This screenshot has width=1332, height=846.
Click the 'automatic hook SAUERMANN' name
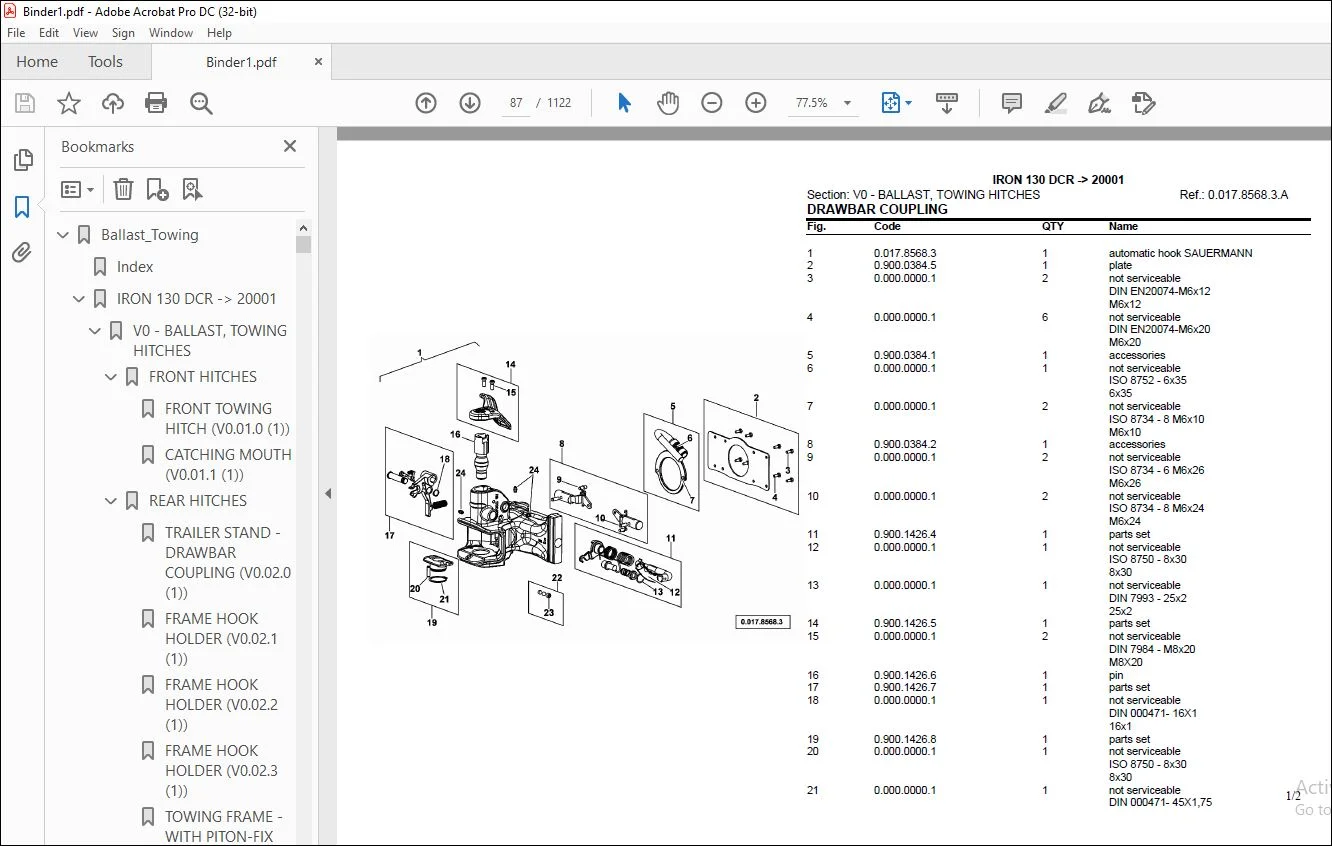pyautogui.click(x=1180, y=254)
